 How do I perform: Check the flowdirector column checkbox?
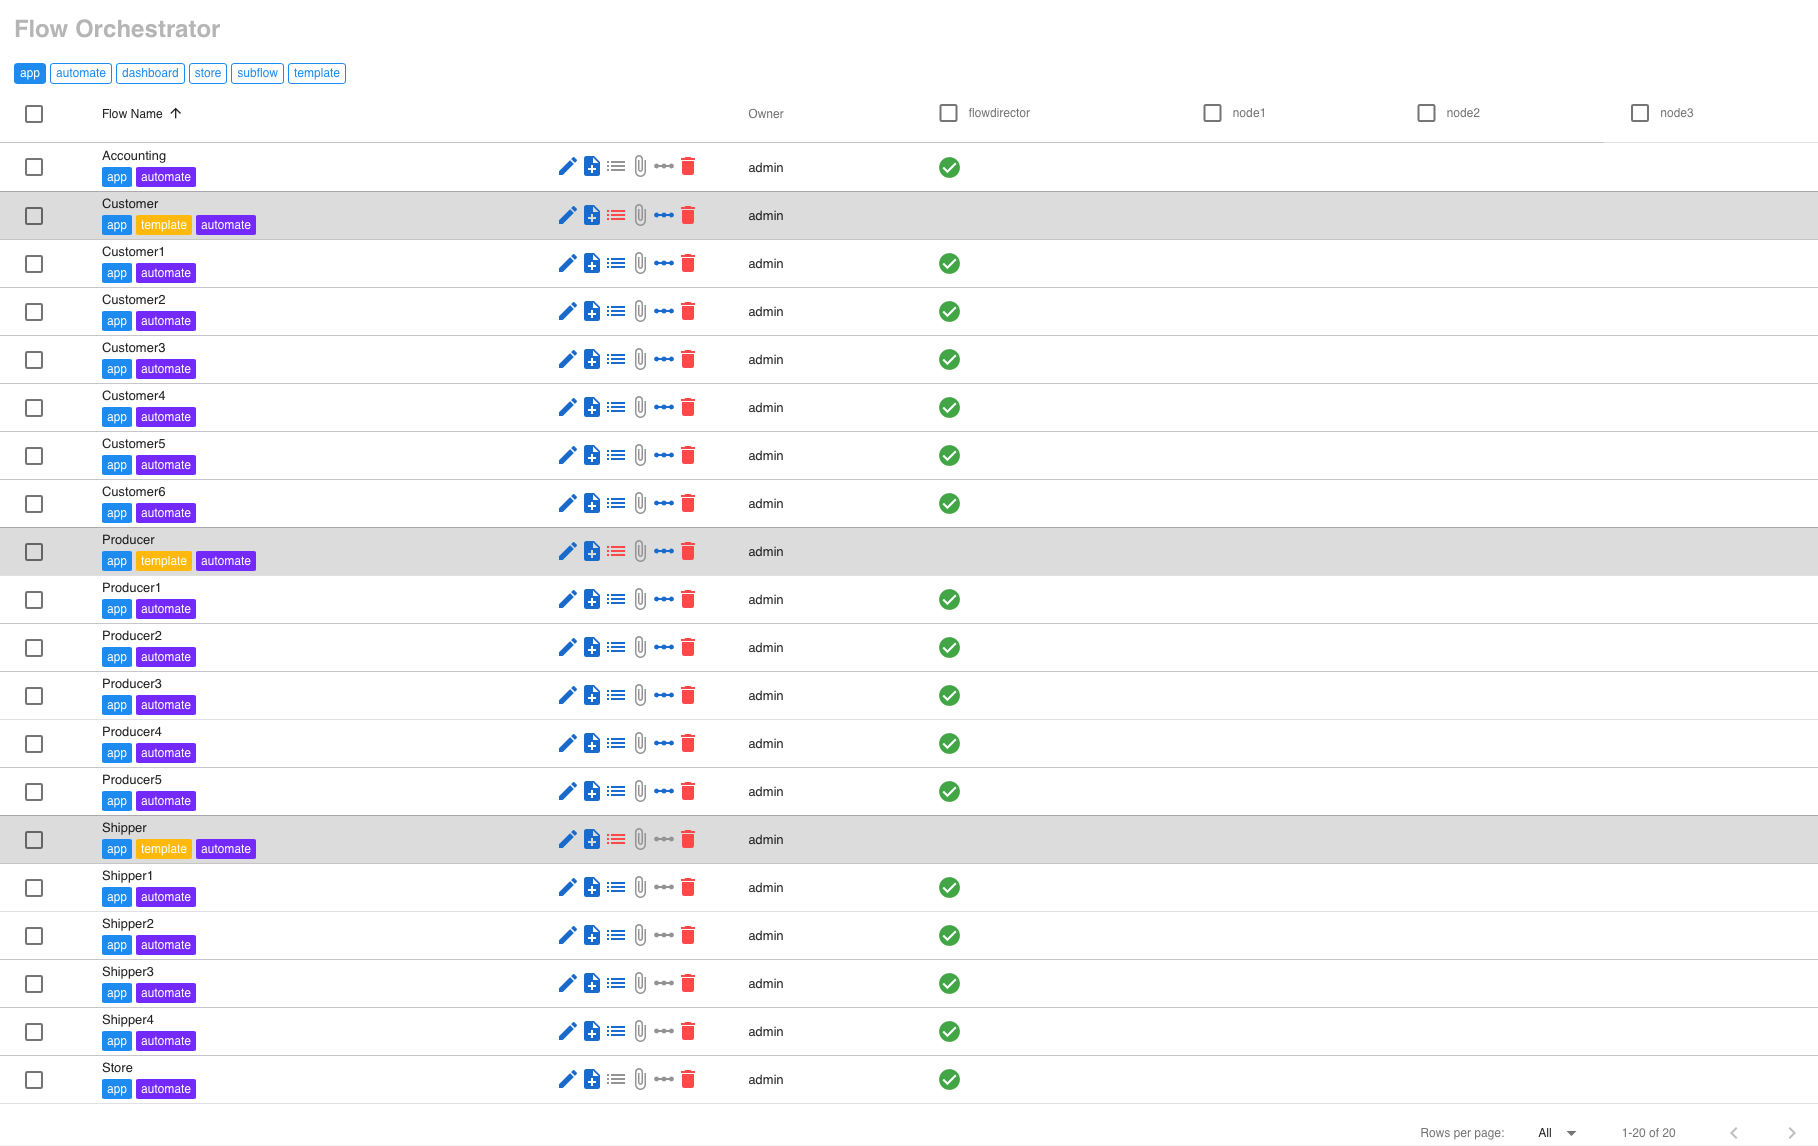click(948, 113)
